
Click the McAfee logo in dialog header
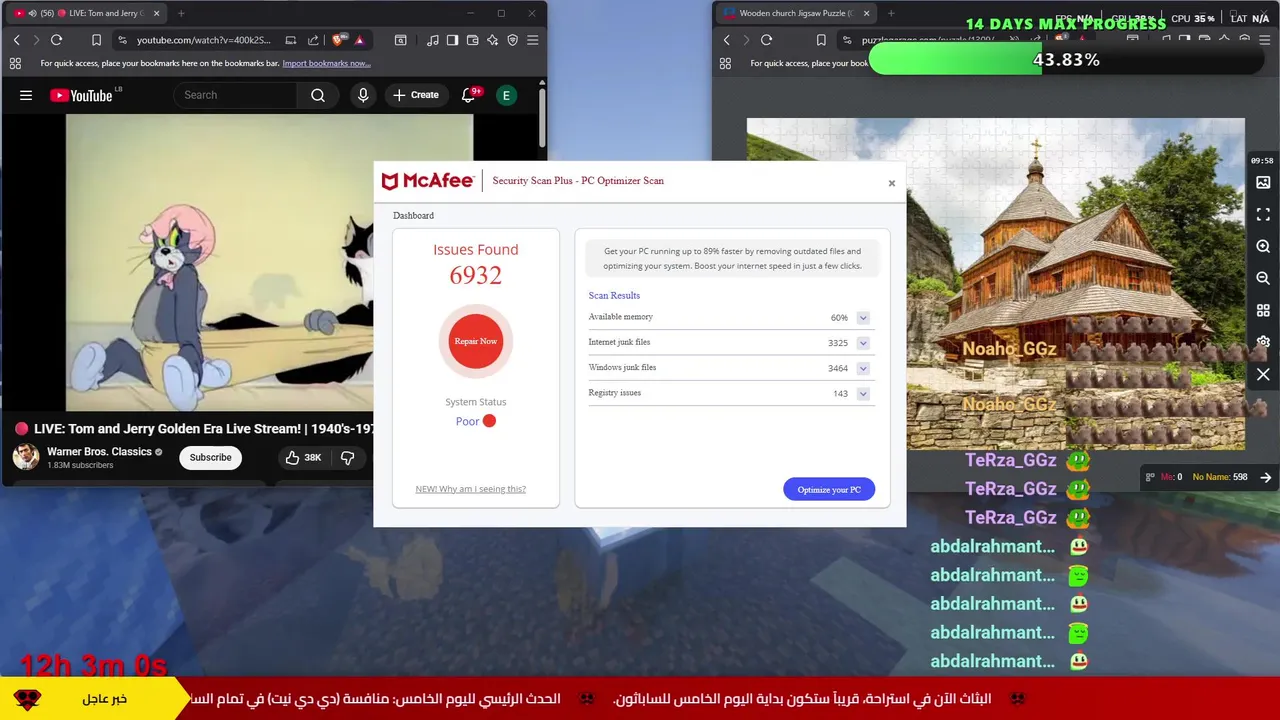click(x=428, y=181)
